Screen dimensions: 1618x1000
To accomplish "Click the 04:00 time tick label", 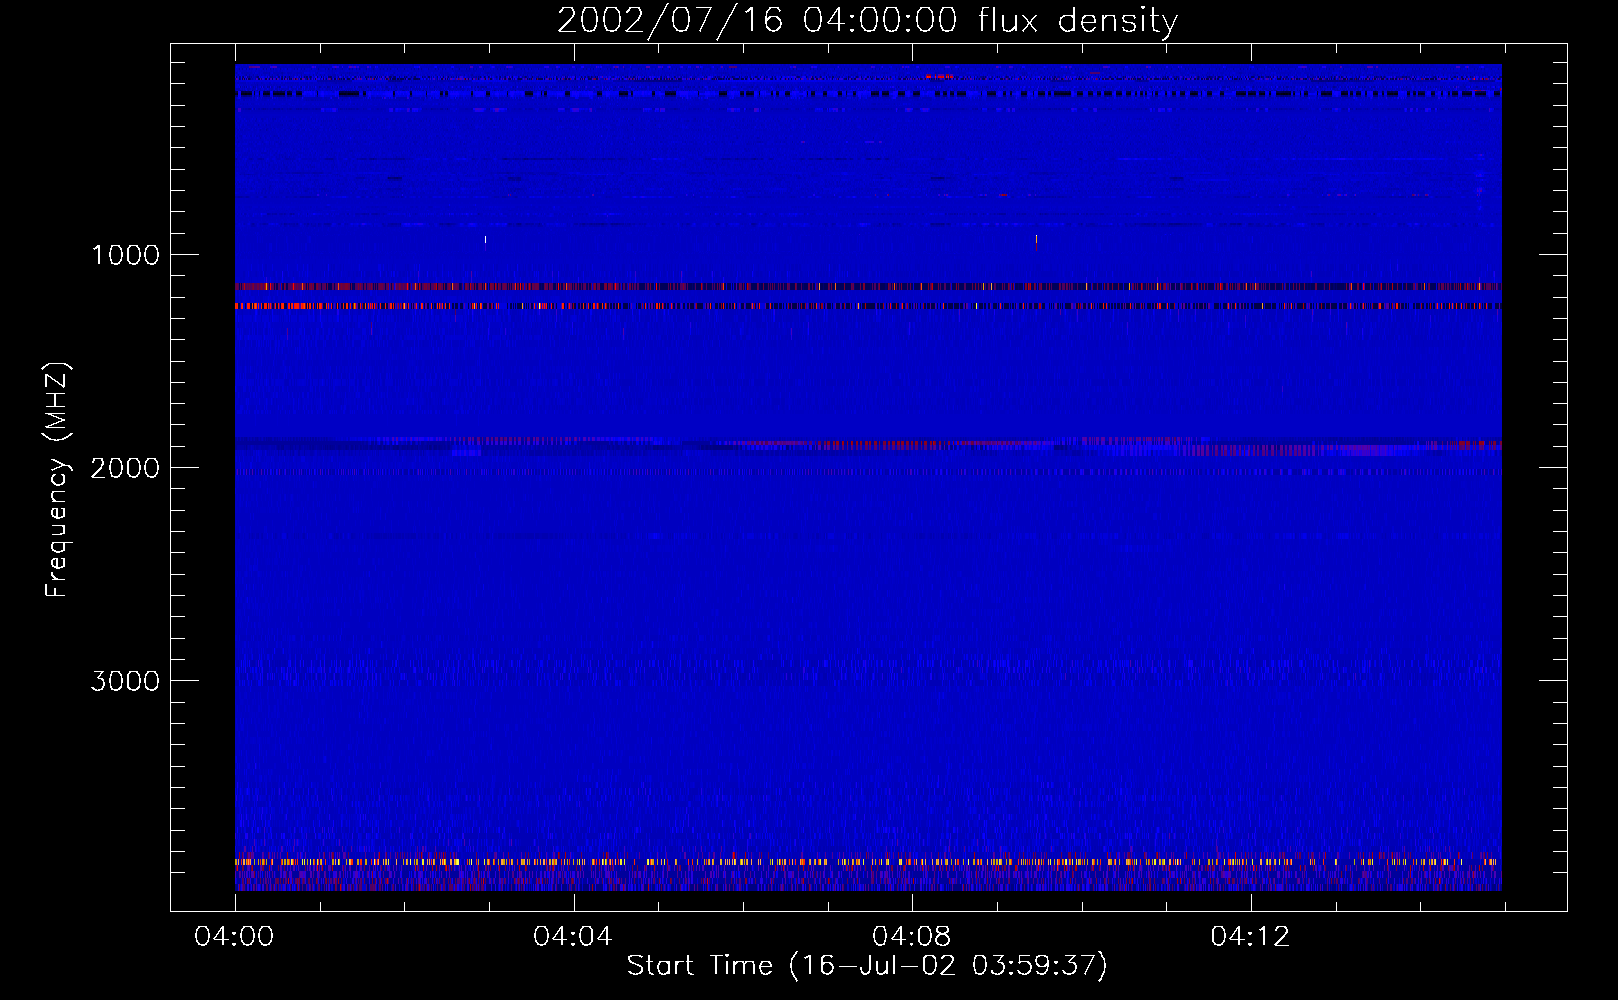I will tap(234, 937).
